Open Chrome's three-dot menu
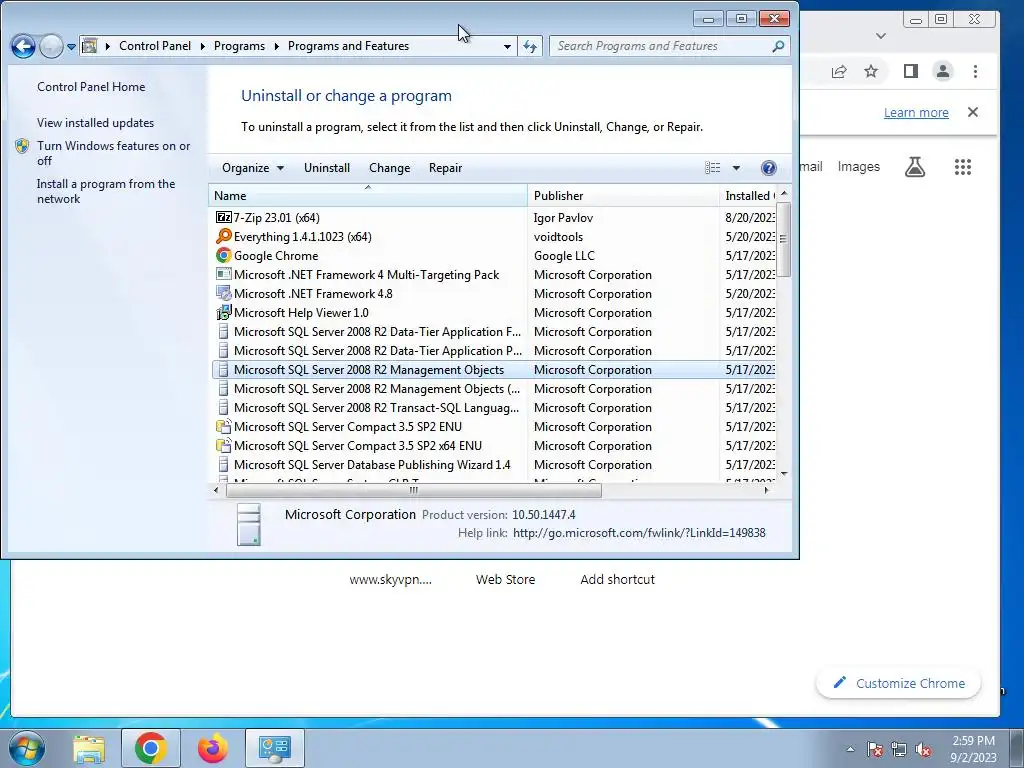 [x=975, y=71]
